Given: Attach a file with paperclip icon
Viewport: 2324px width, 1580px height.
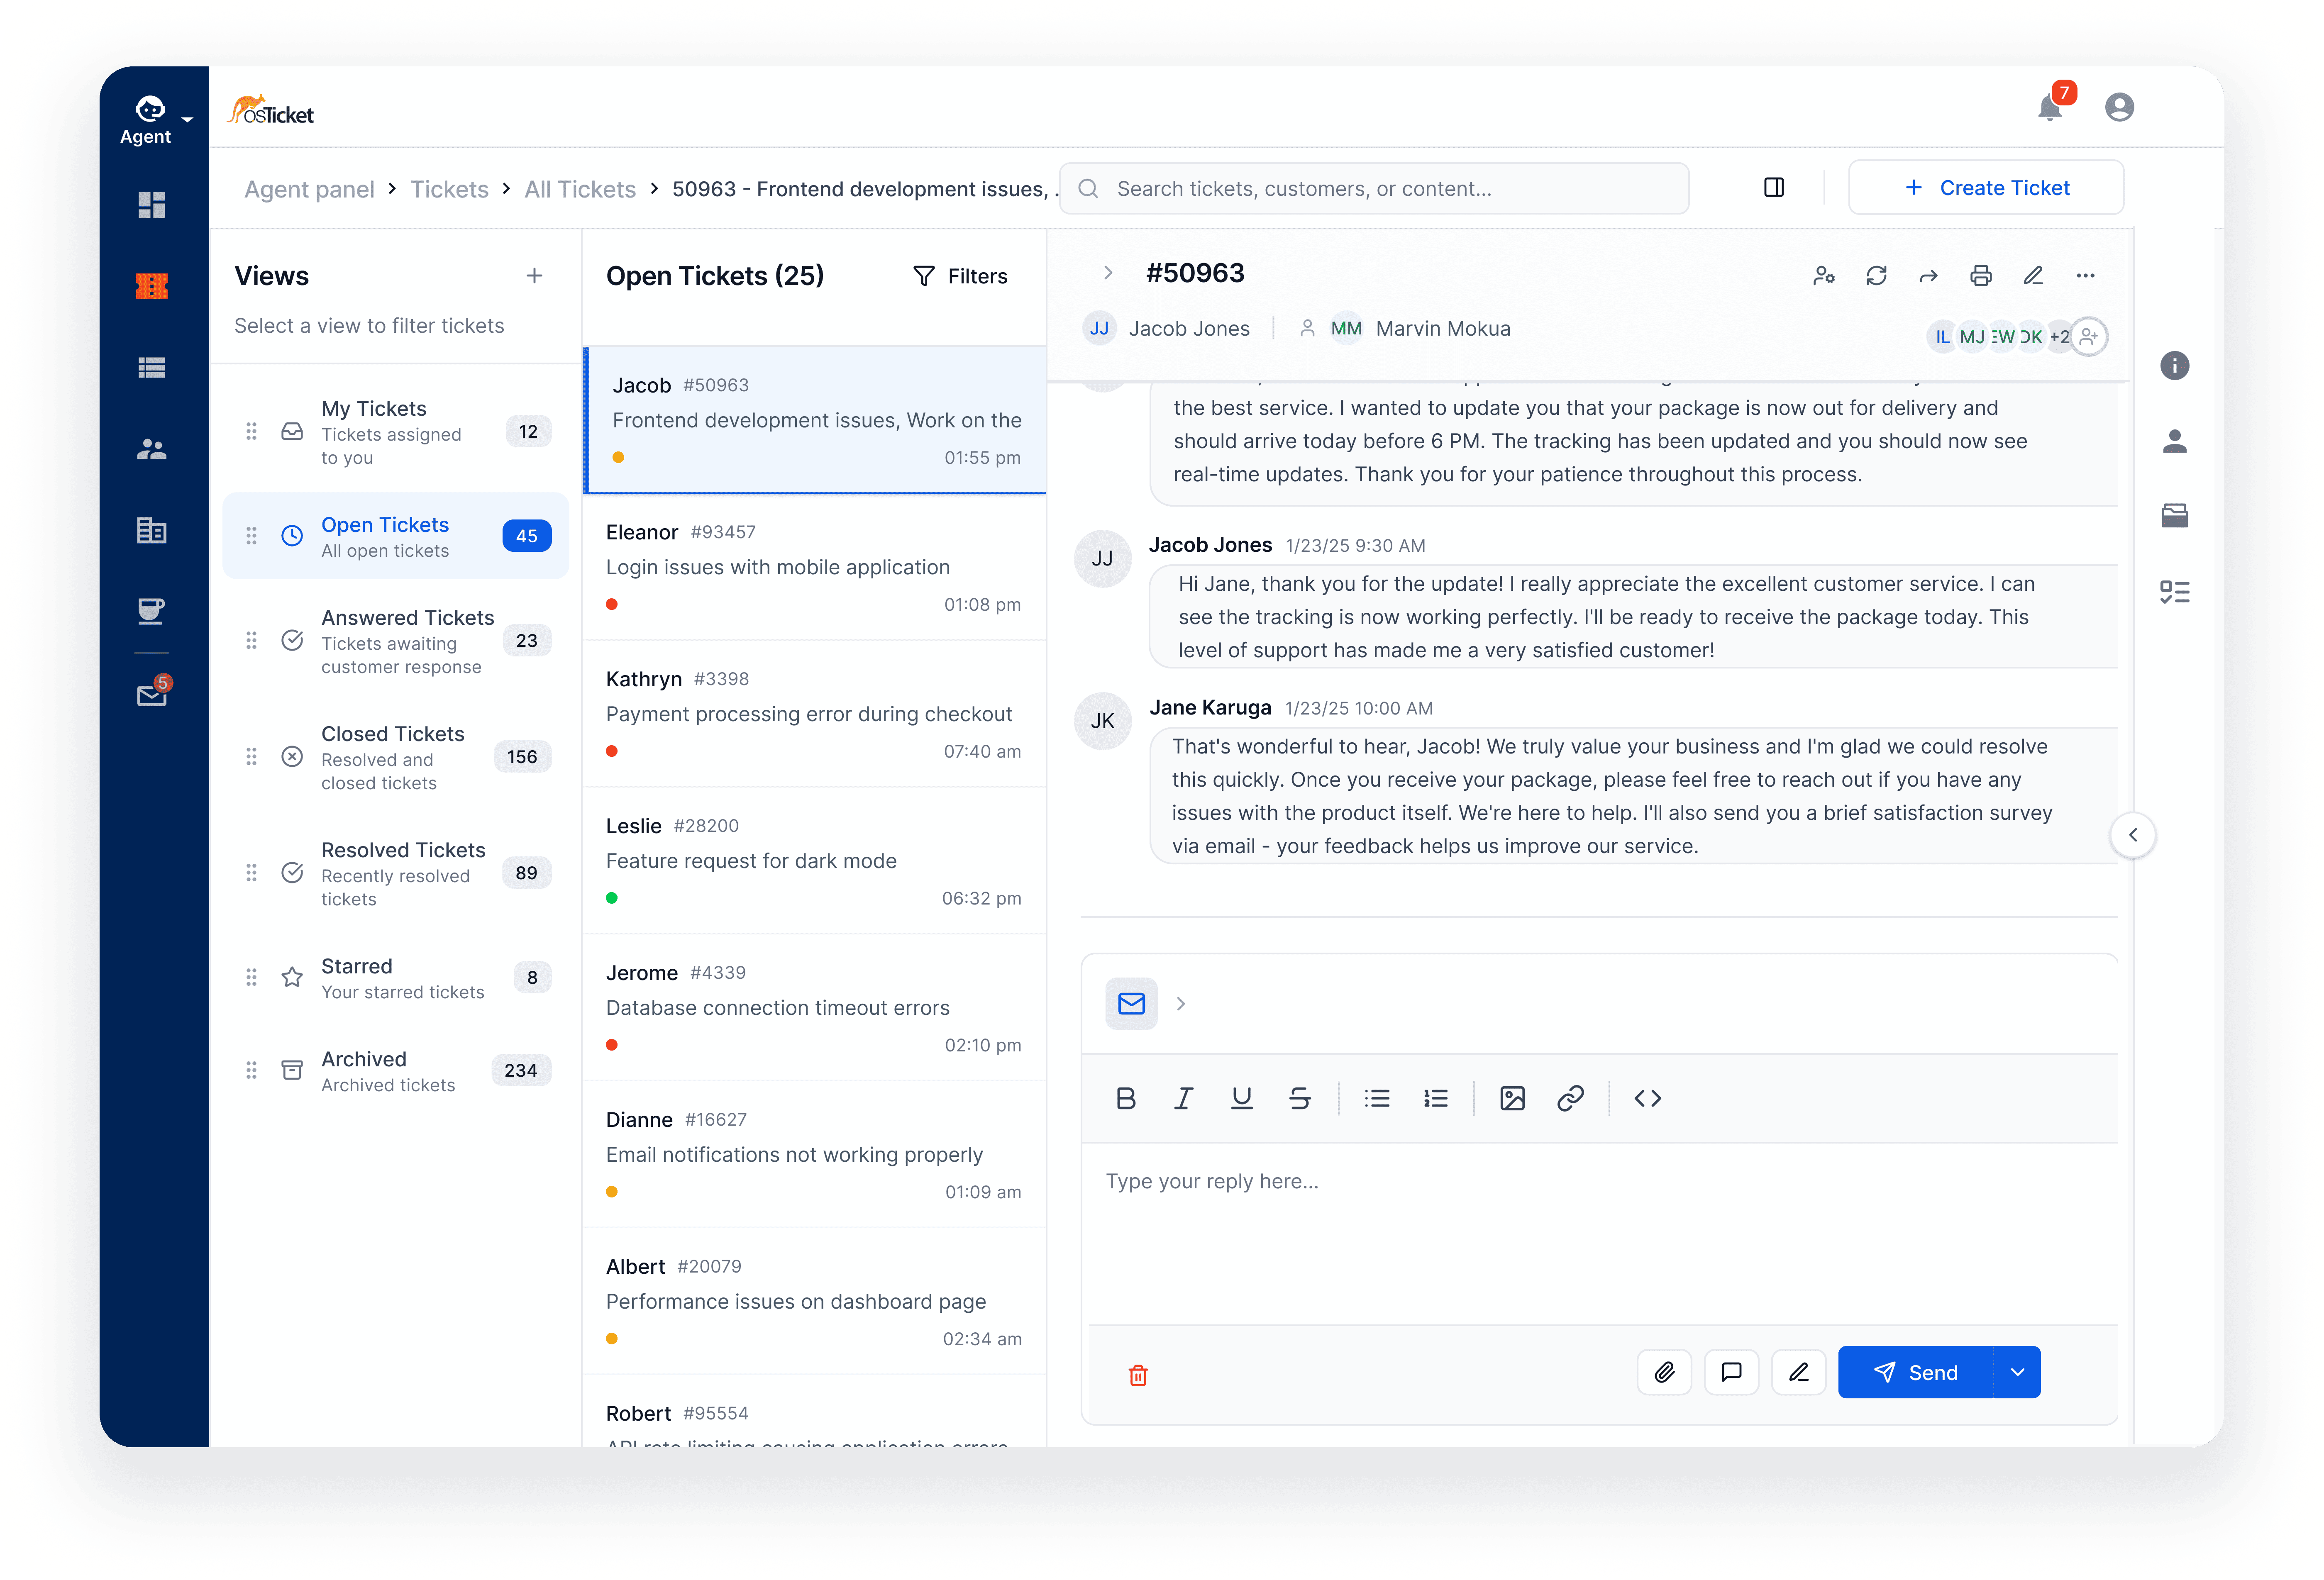Looking at the screenshot, I should (1664, 1372).
